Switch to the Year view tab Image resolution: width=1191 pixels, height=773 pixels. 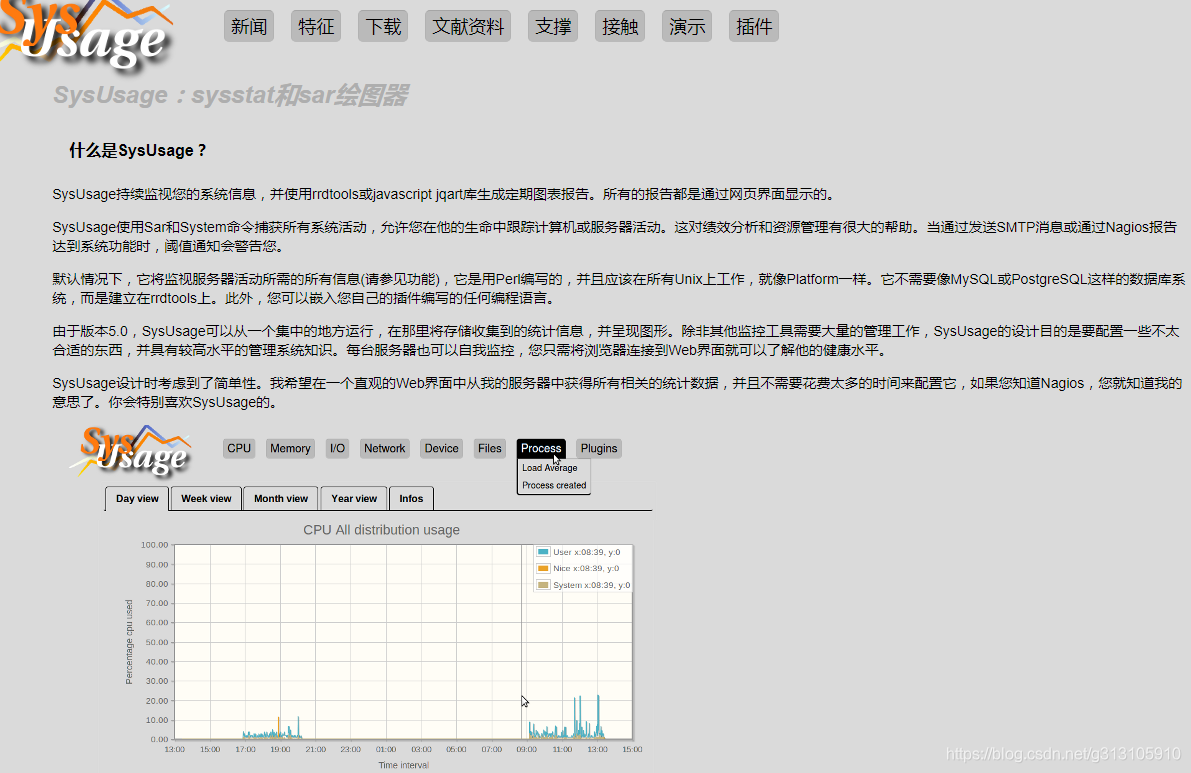pos(354,499)
